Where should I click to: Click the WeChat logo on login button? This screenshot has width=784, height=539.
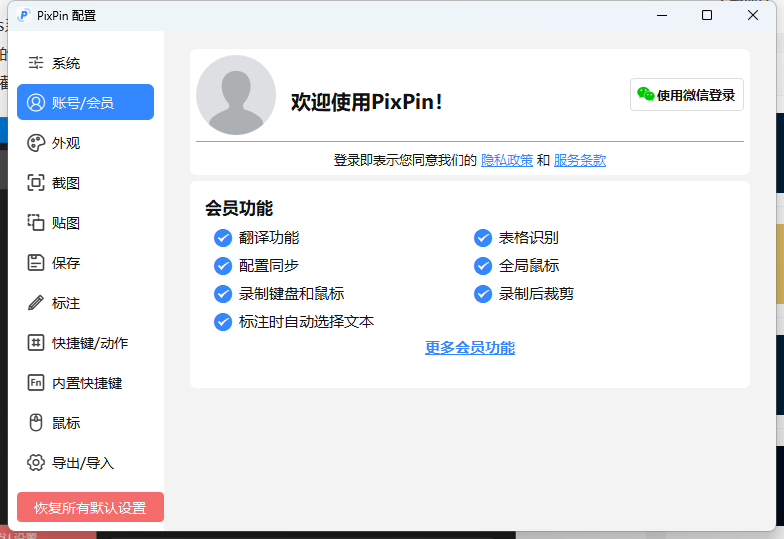(646, 95)
